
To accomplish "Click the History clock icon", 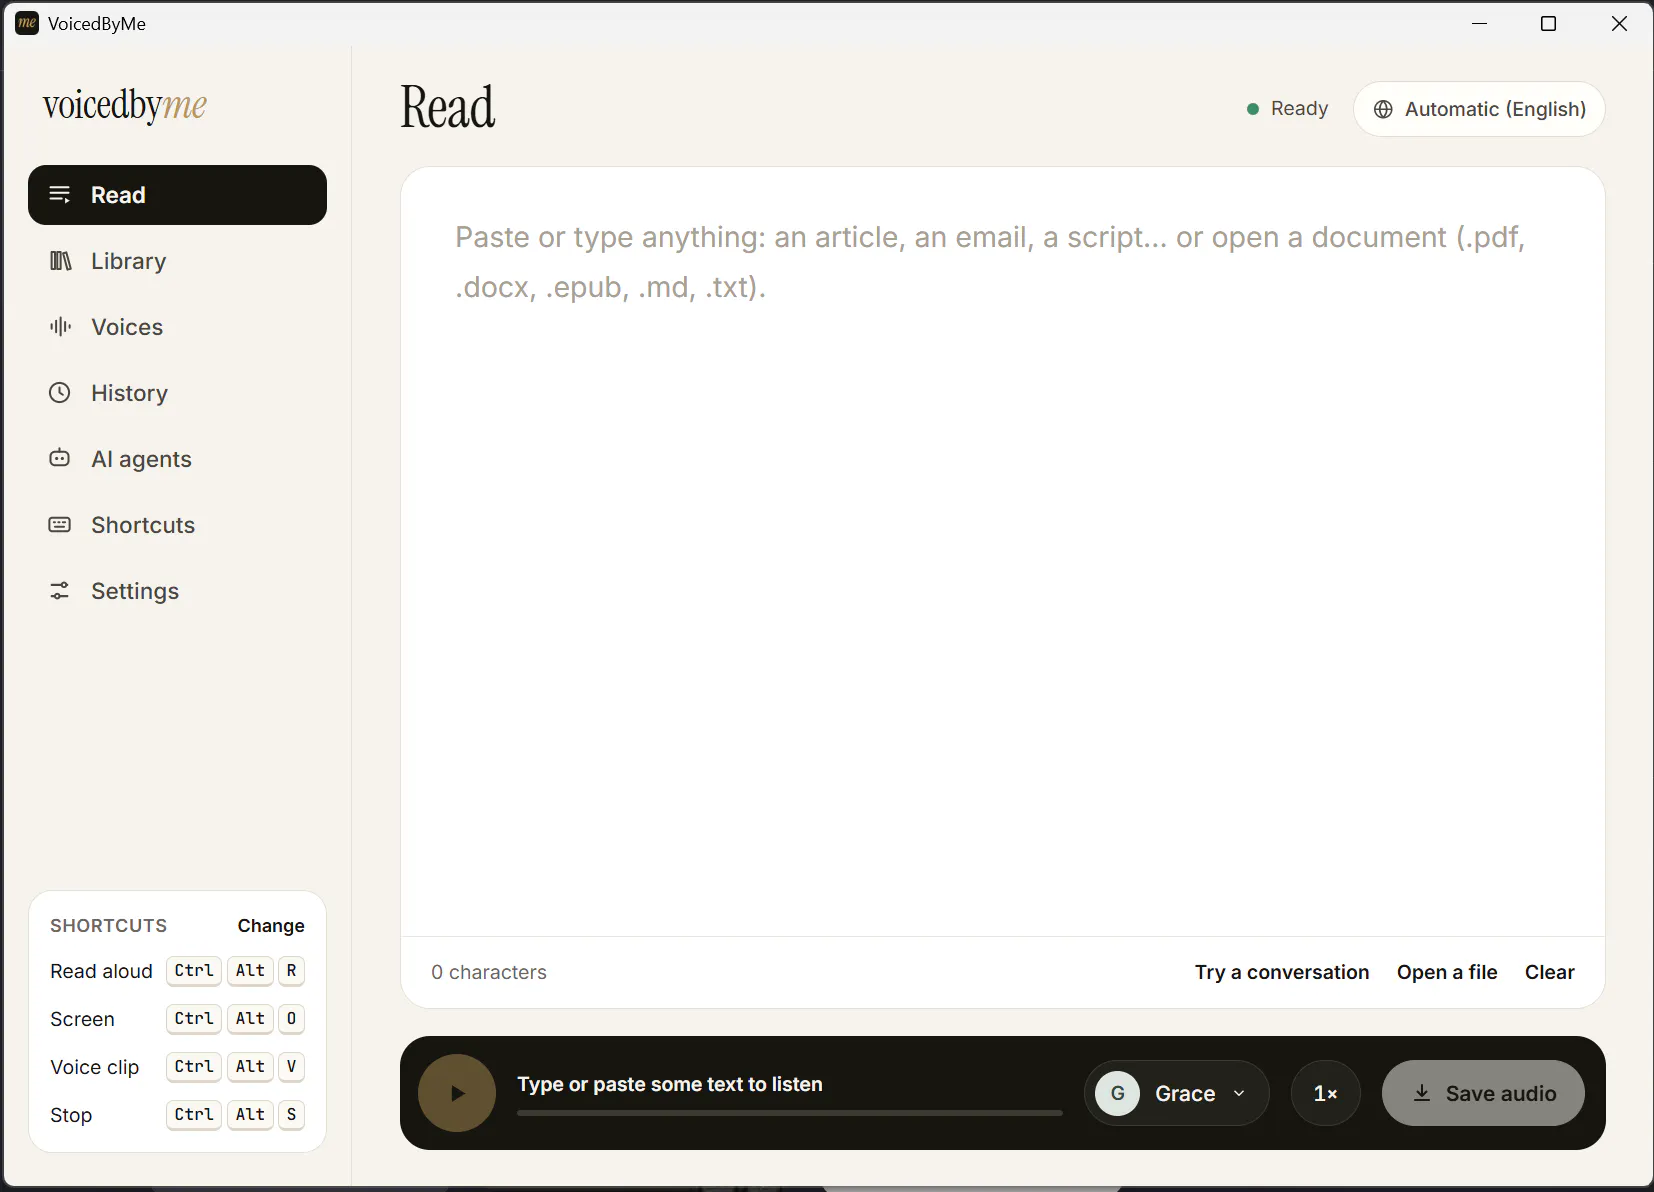I will [60, 392].
